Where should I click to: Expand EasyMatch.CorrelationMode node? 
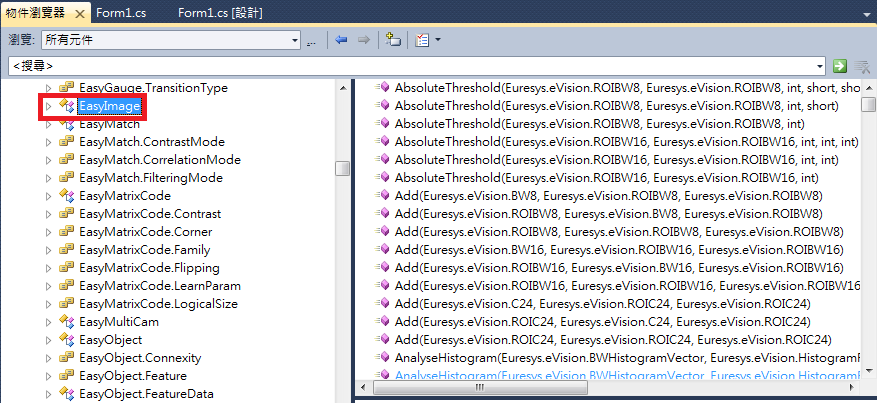click(48, 160)
